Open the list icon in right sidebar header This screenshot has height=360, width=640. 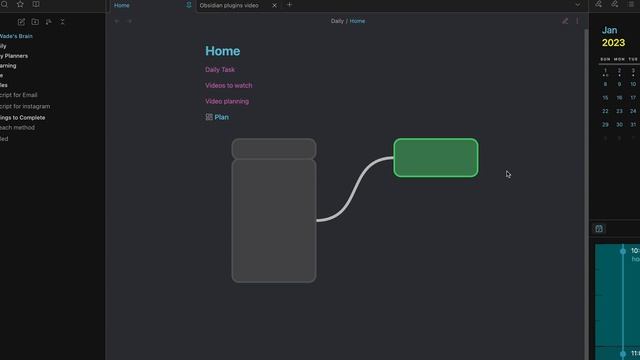tap(631, 4)
